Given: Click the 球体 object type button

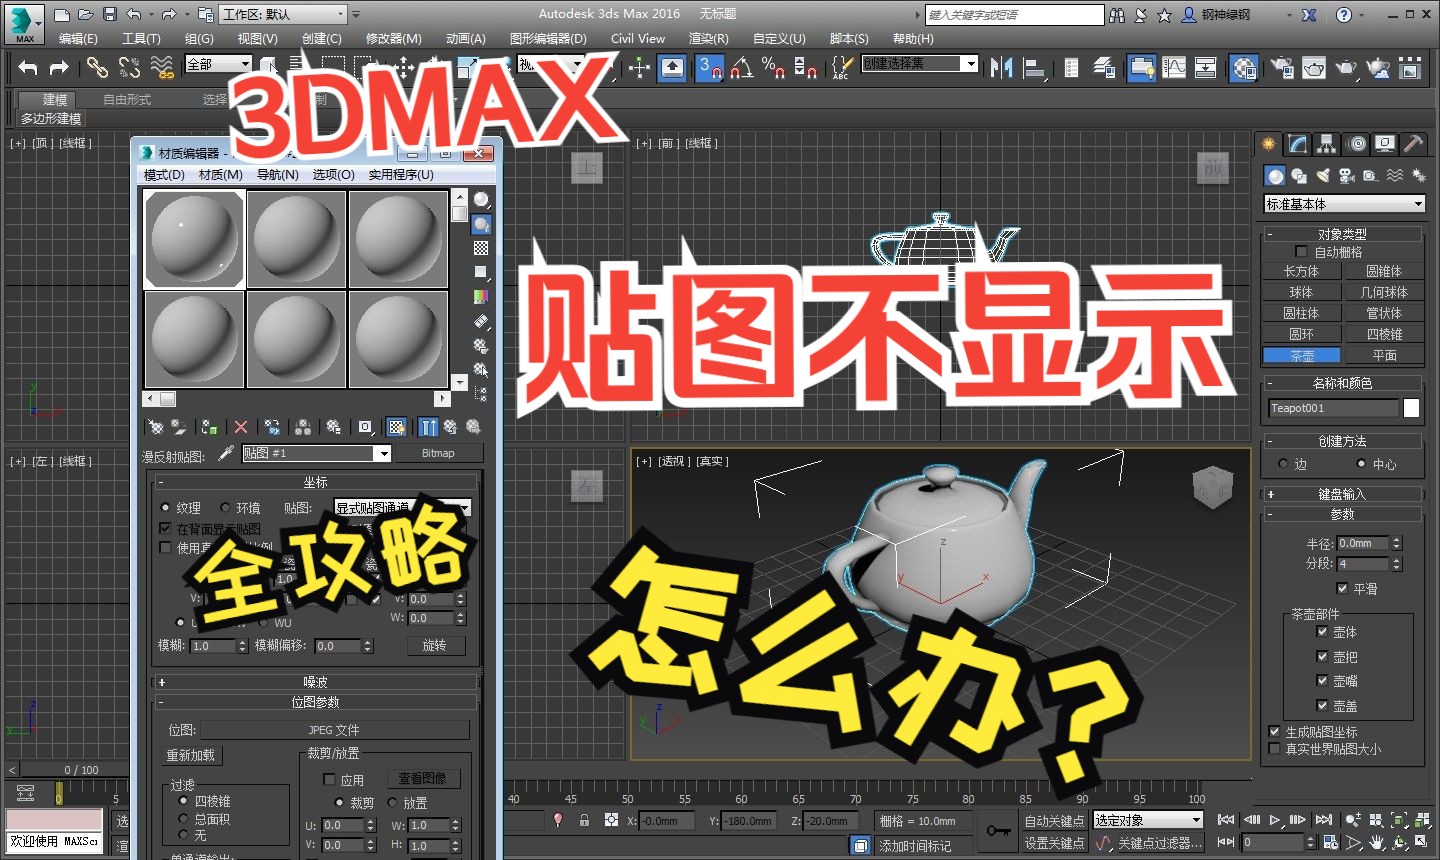Looking at the screenshot, I should point(1301,292).
